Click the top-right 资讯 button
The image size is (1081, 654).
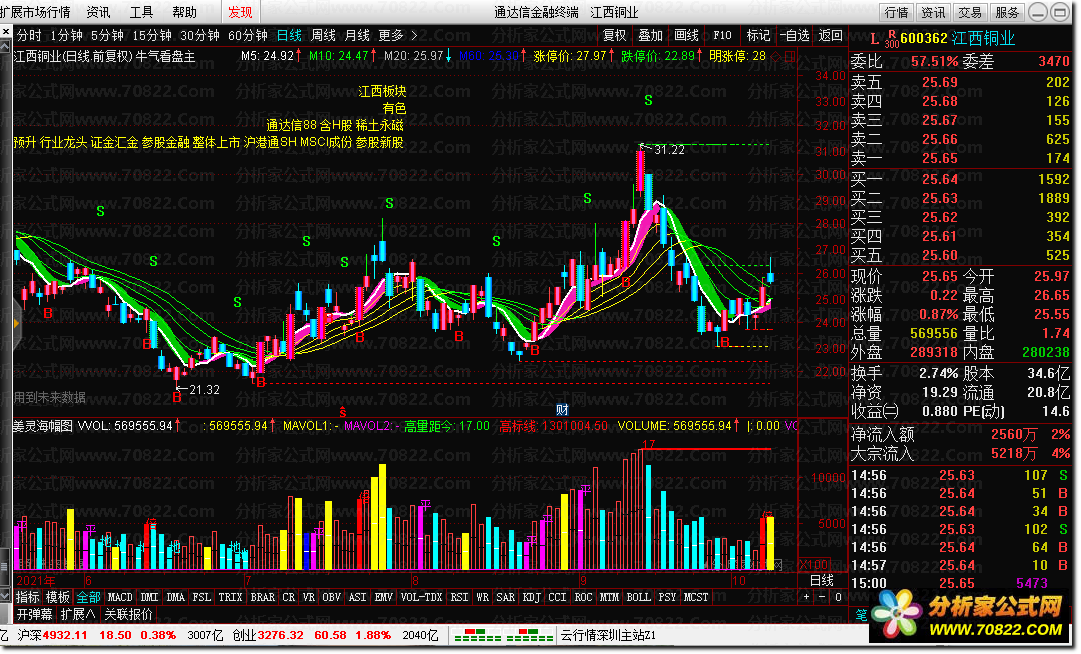tap(933, 12)
